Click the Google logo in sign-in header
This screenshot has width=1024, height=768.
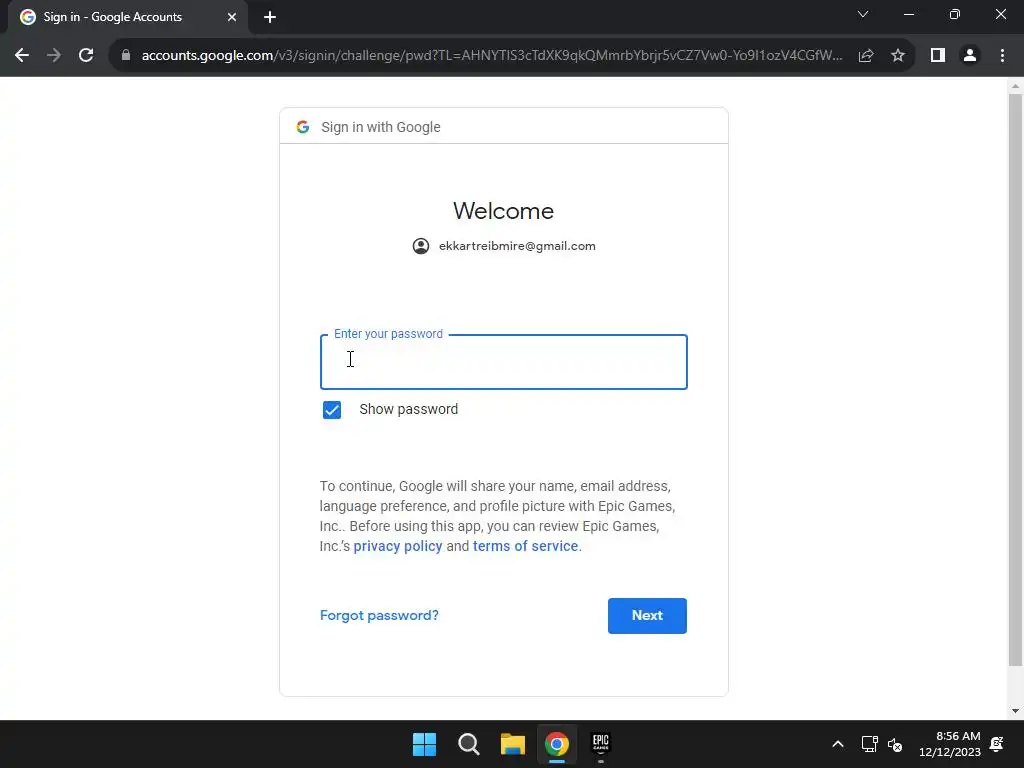coord(302,127)
